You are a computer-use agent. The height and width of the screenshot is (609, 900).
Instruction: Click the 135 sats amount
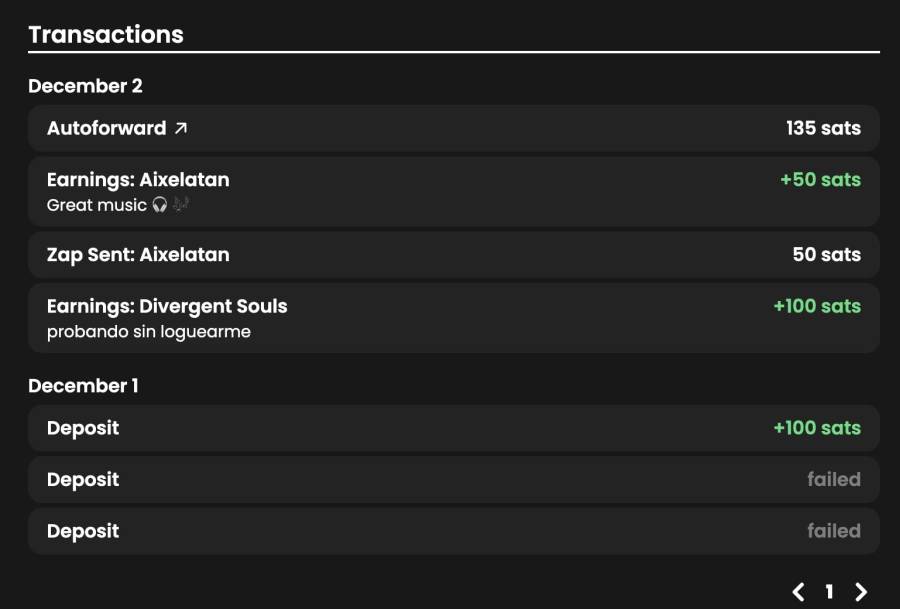pyautogui.click(x=823, y=128)
